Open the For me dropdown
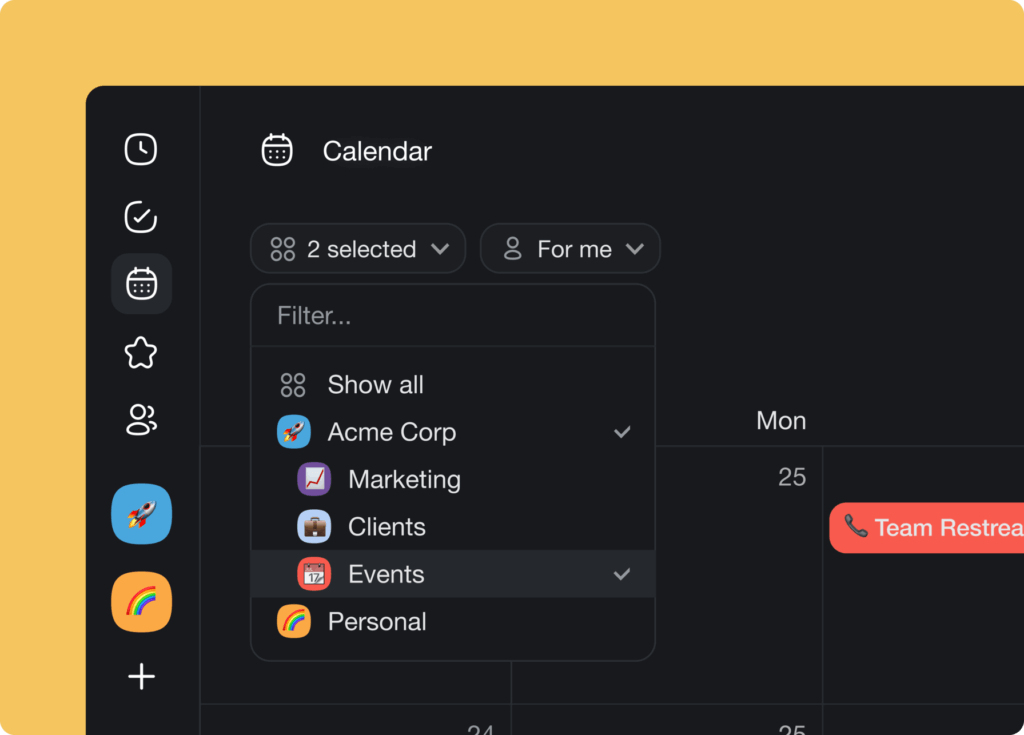1024x735 pixels. pos(569,248)
